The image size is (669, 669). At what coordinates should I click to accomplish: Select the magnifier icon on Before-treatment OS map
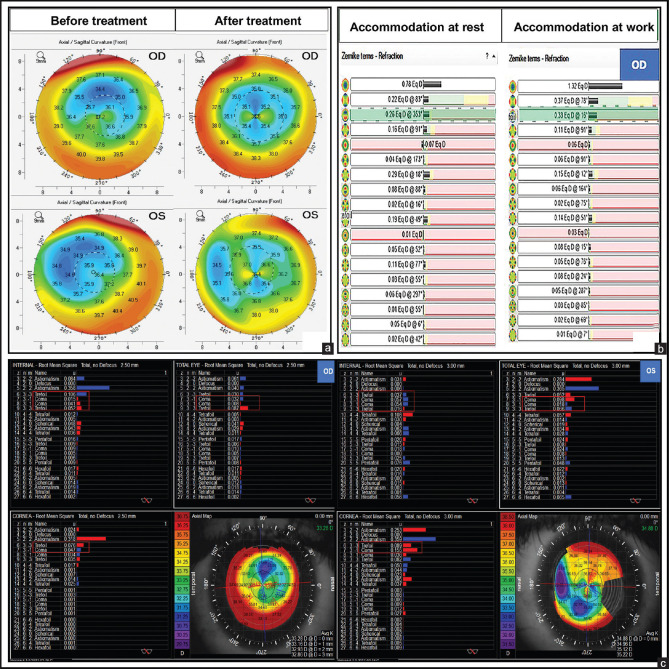pos(39,217)
